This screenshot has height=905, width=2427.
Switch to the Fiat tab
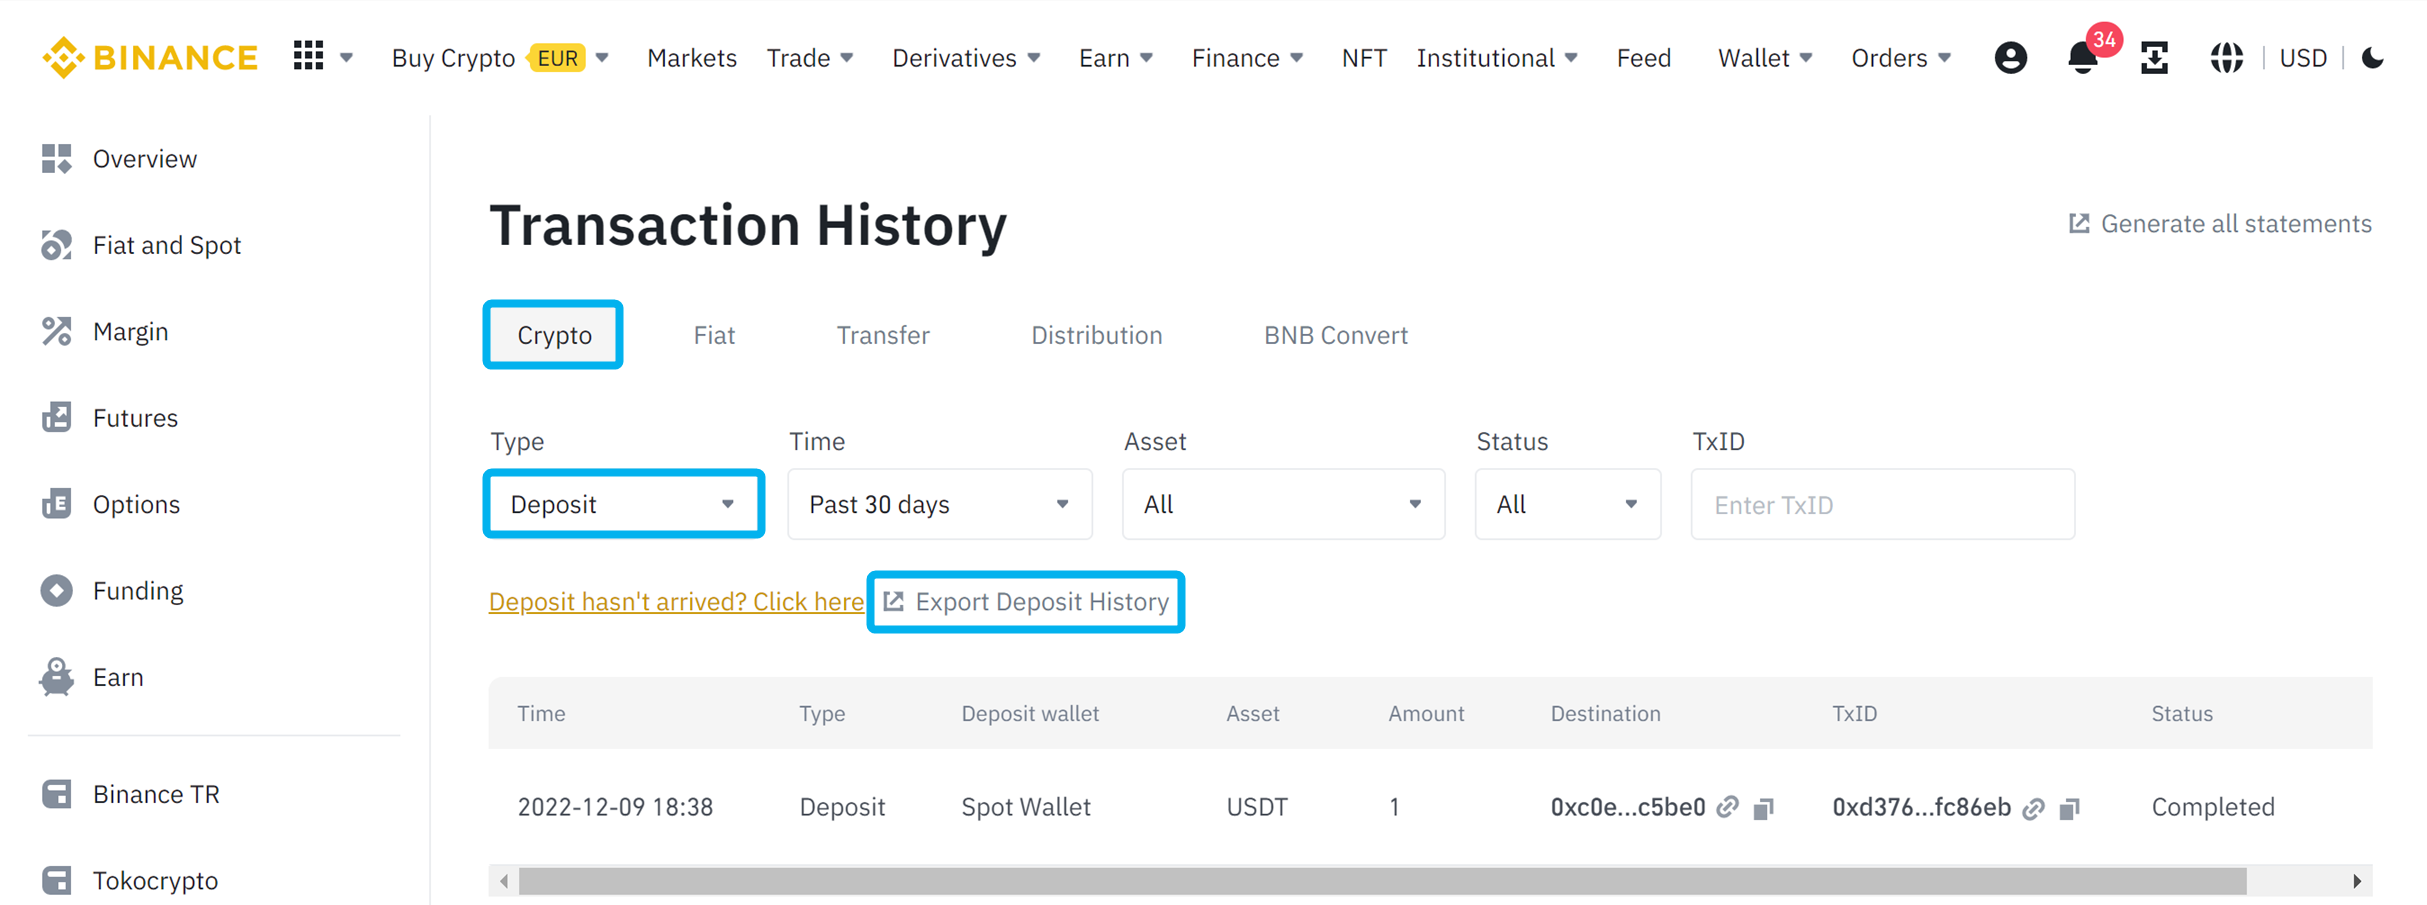pos(714,335)
